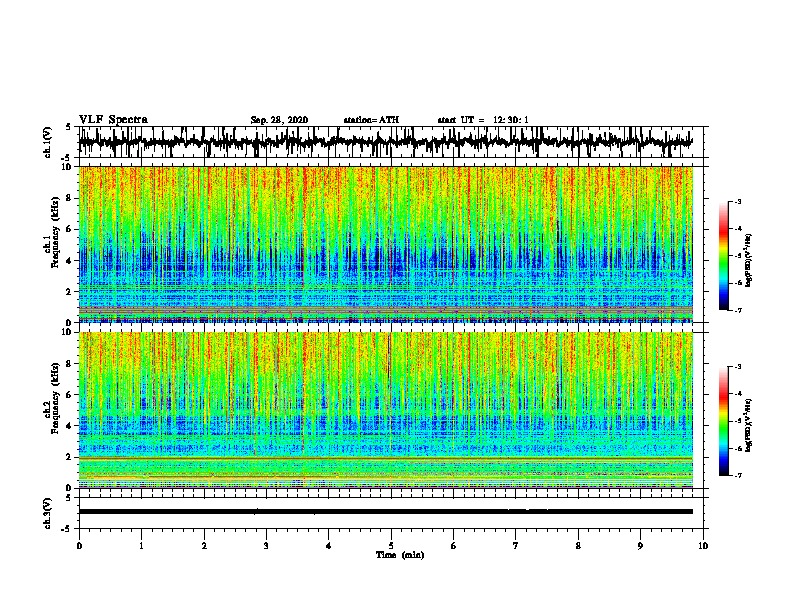
Task: Click time axis tick label "10"
Action: (703, 546)
